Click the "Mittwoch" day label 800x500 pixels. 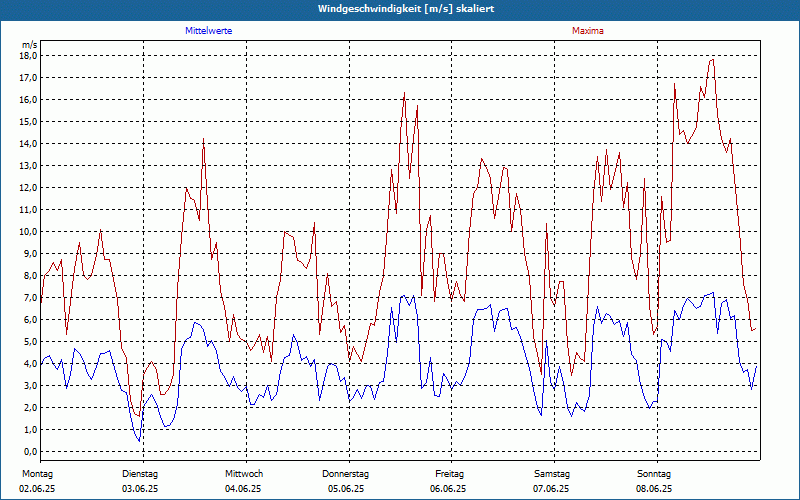pyautogui.click(x=244, y=474)
